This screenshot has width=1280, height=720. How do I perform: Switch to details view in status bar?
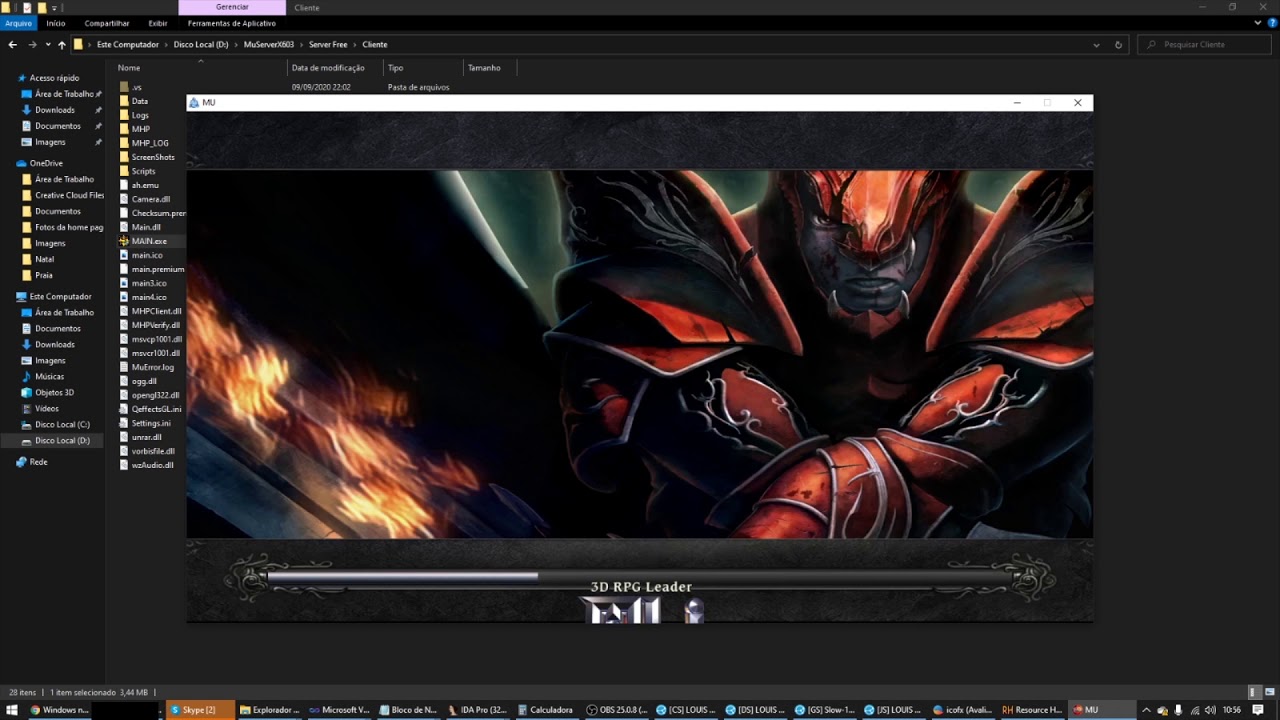[1253, 692]
